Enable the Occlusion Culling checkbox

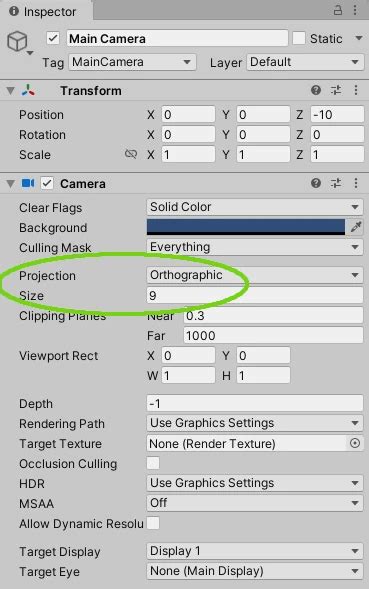pyautogui.click(x=153, y=463)
